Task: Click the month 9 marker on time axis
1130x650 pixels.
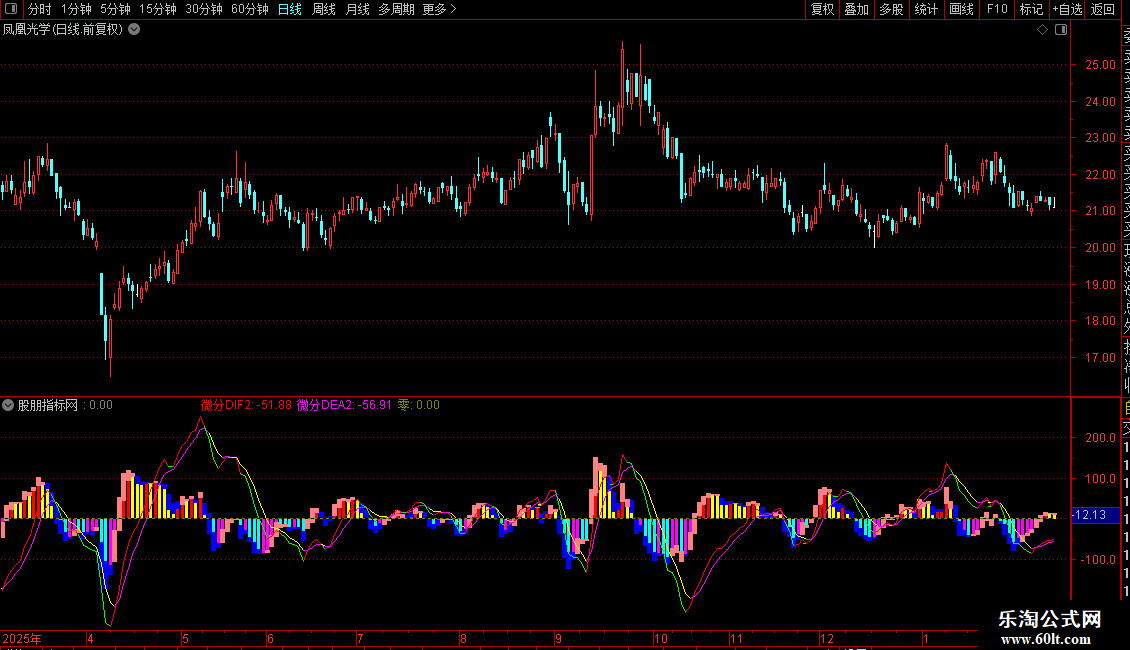Action: [559, 638]
